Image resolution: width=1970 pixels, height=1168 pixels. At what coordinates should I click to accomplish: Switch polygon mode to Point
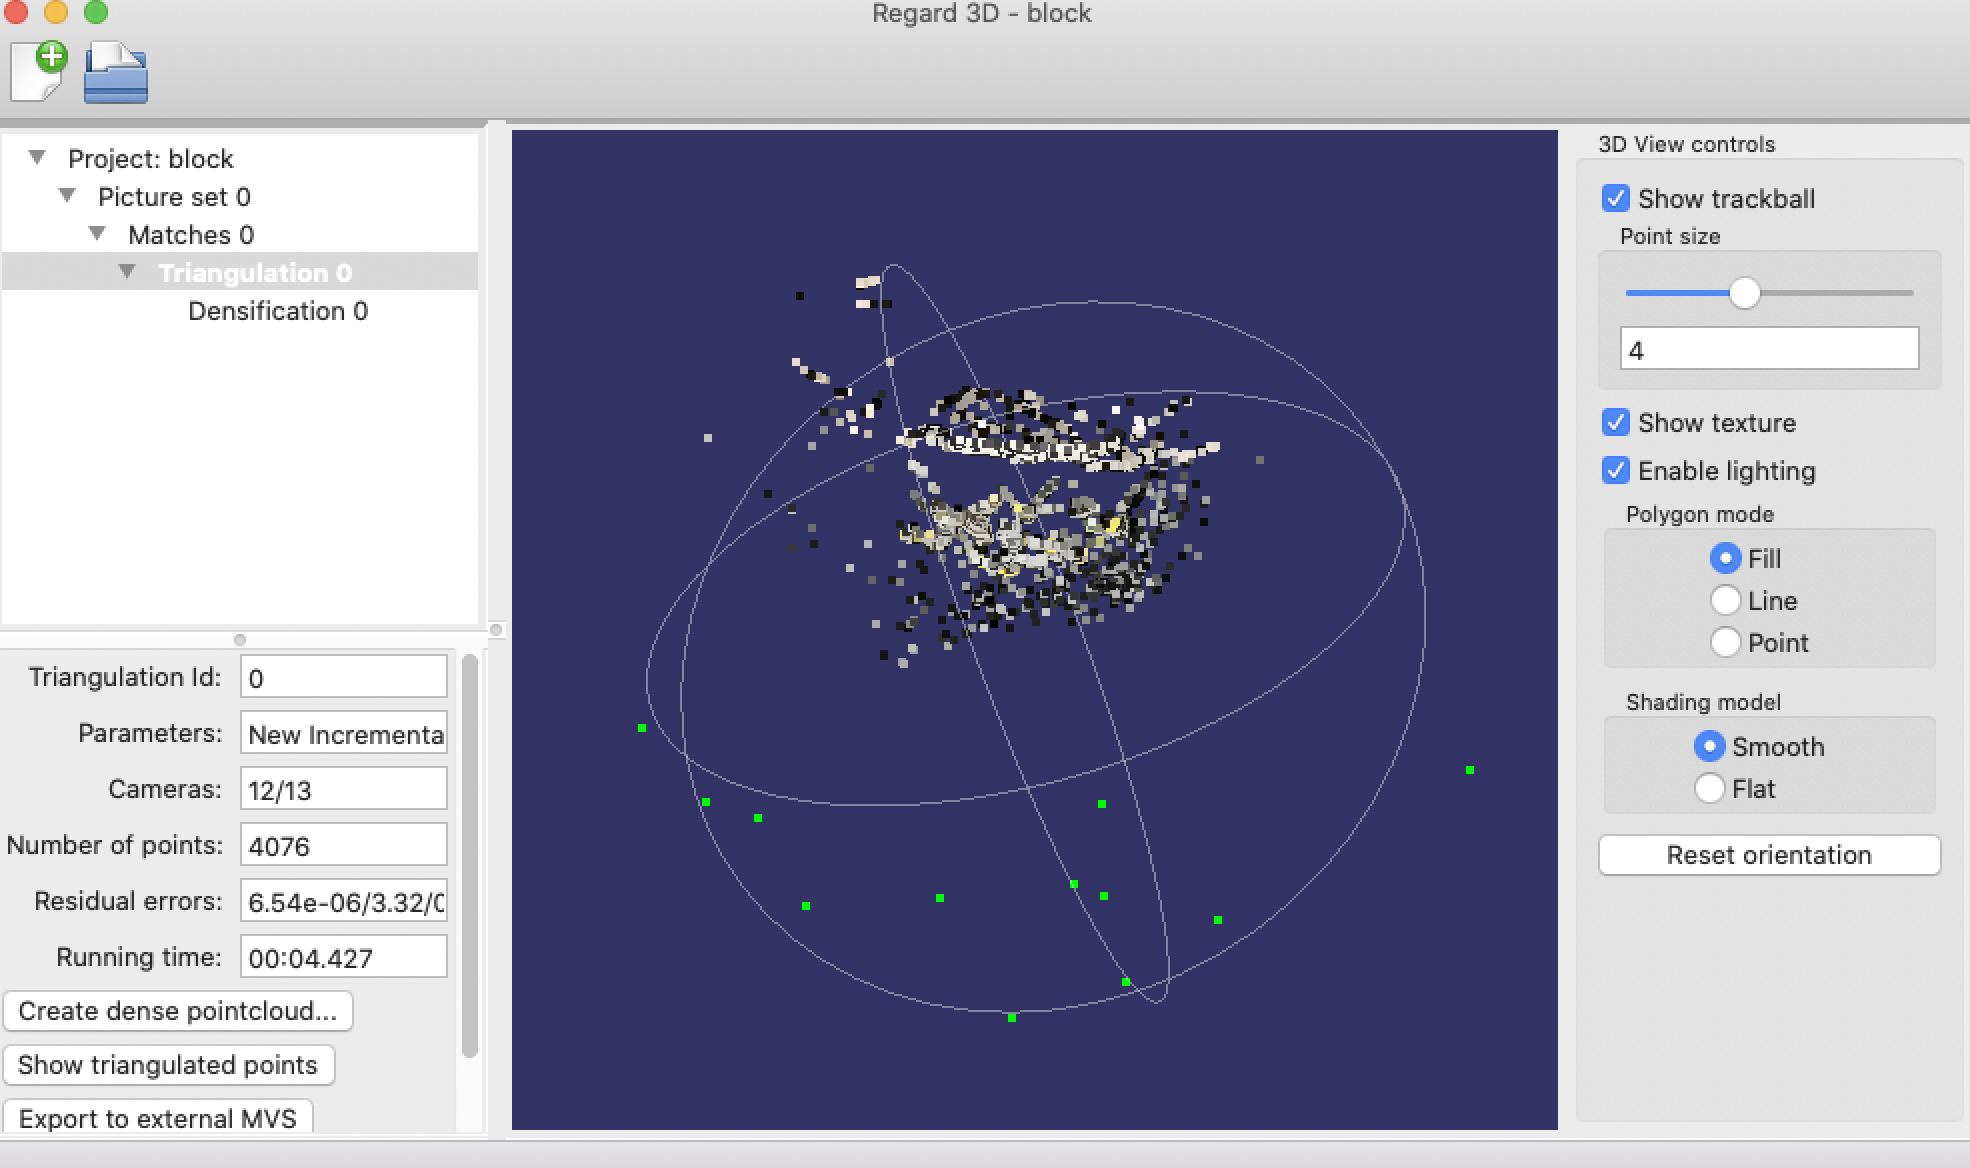(x=1725, y=642)
